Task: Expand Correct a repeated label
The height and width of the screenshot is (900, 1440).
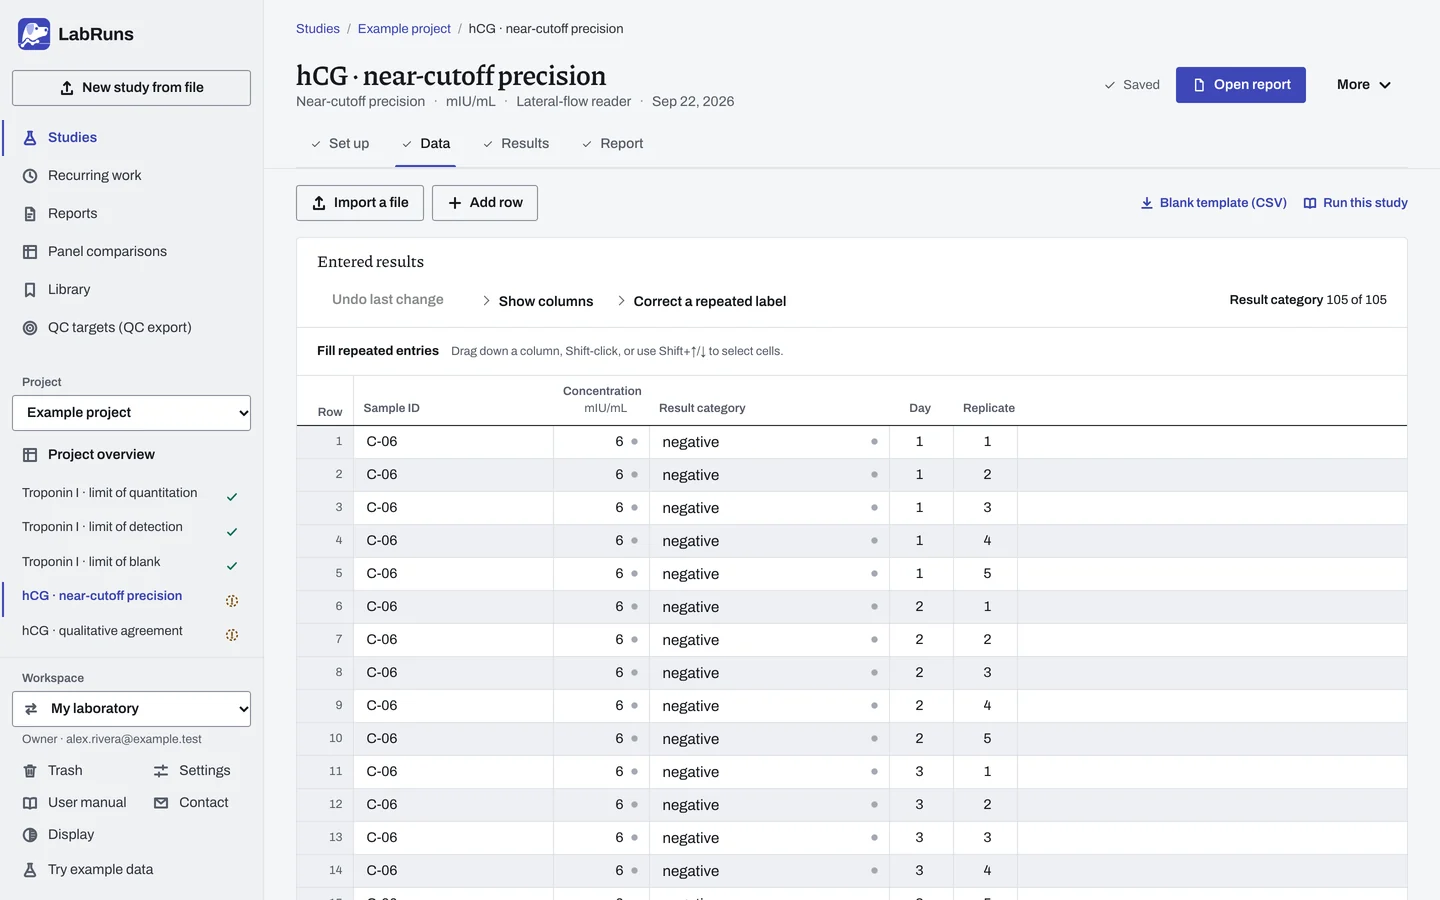Action: point(701,301)
